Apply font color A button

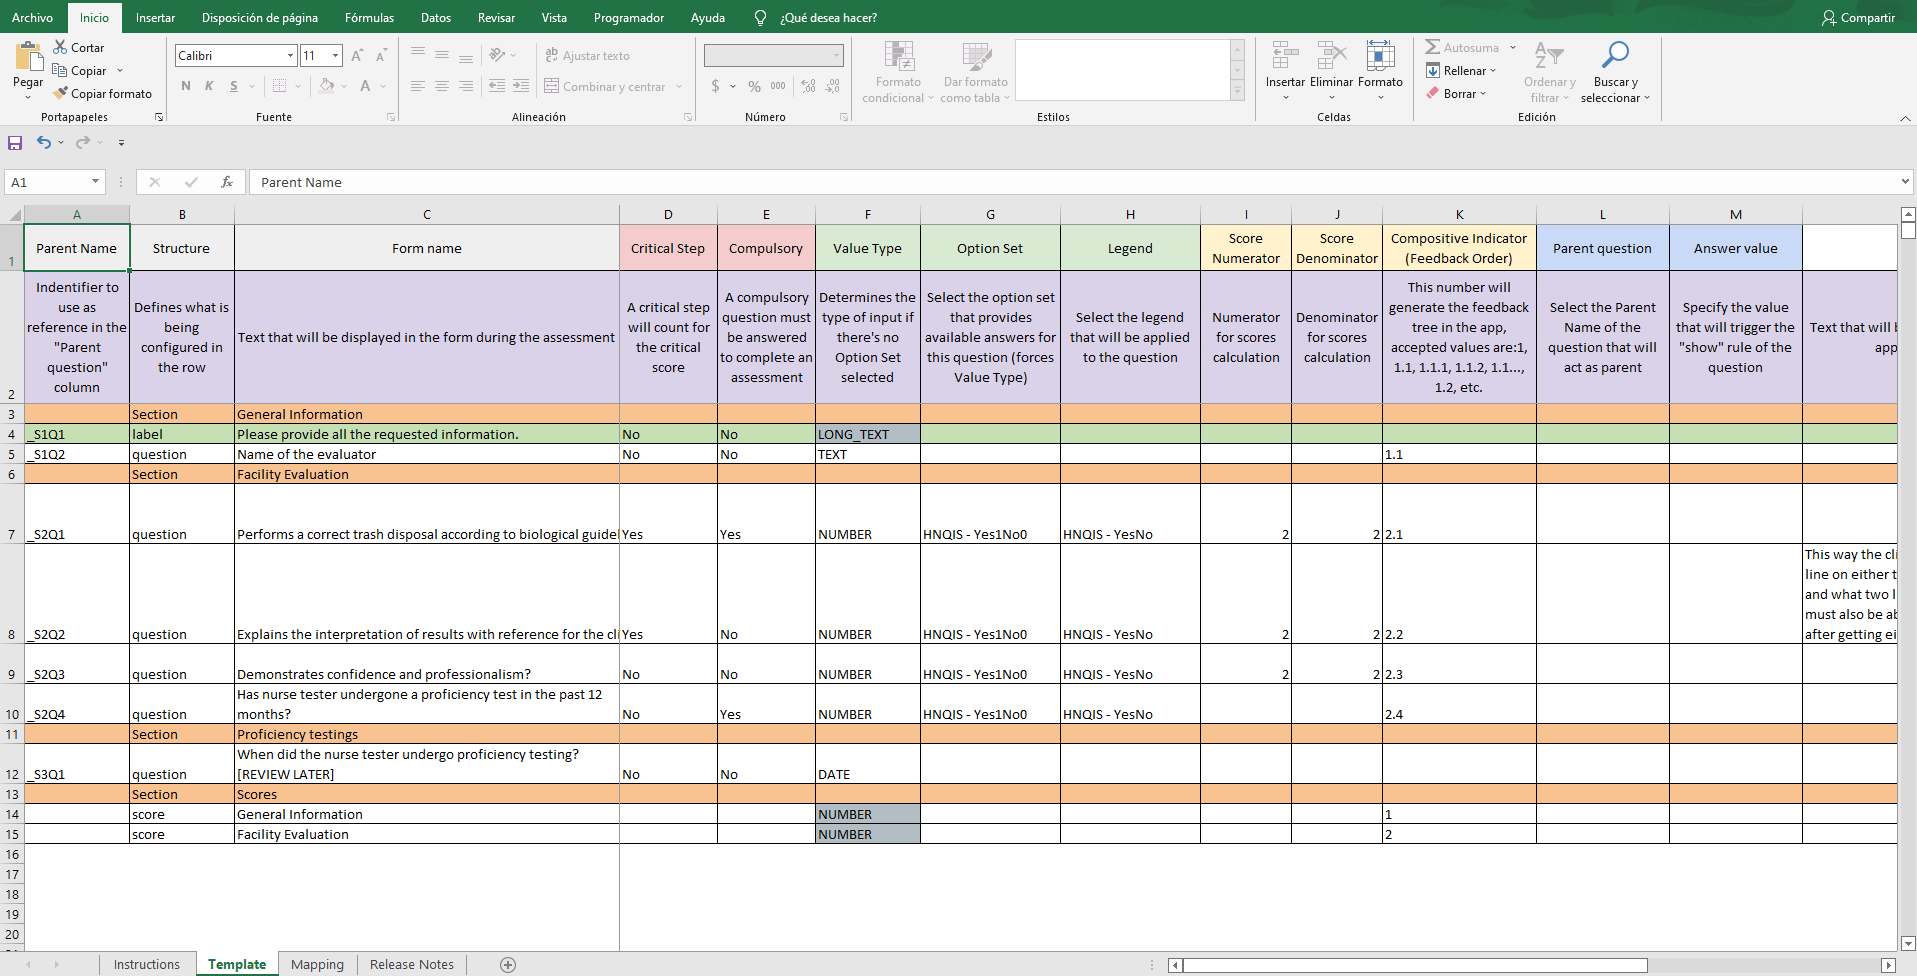click(x=365, y=86)
